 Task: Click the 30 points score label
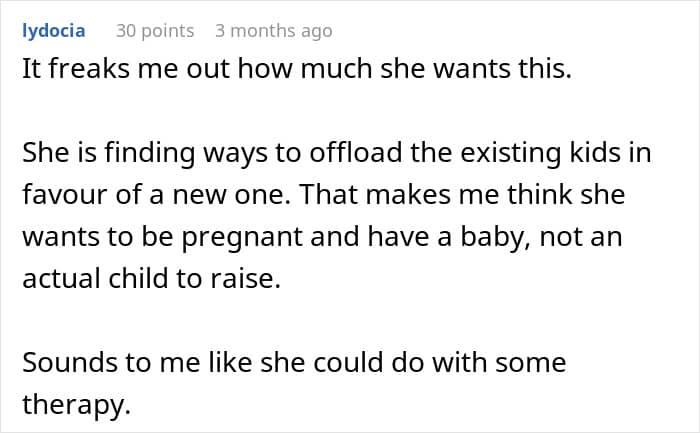coord(155,31)
